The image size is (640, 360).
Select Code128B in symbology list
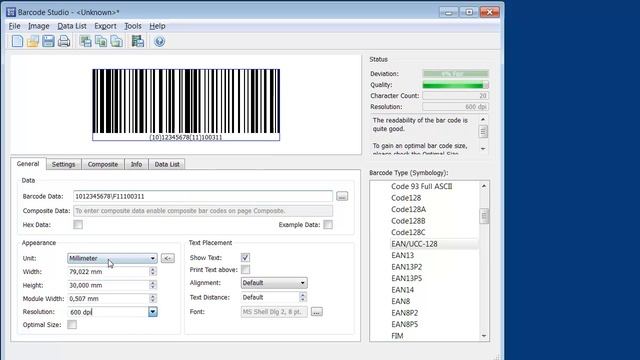point(408,221)
